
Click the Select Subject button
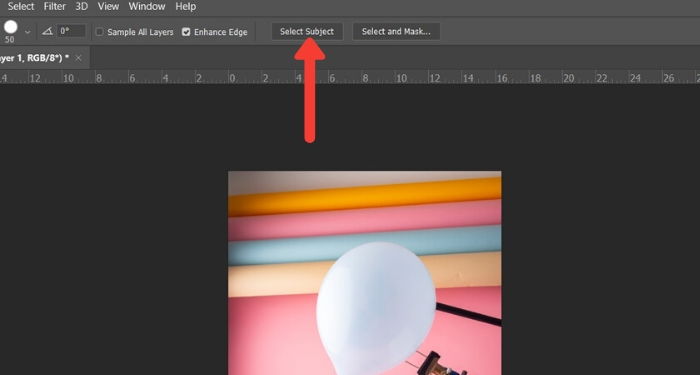click(307, 32)
